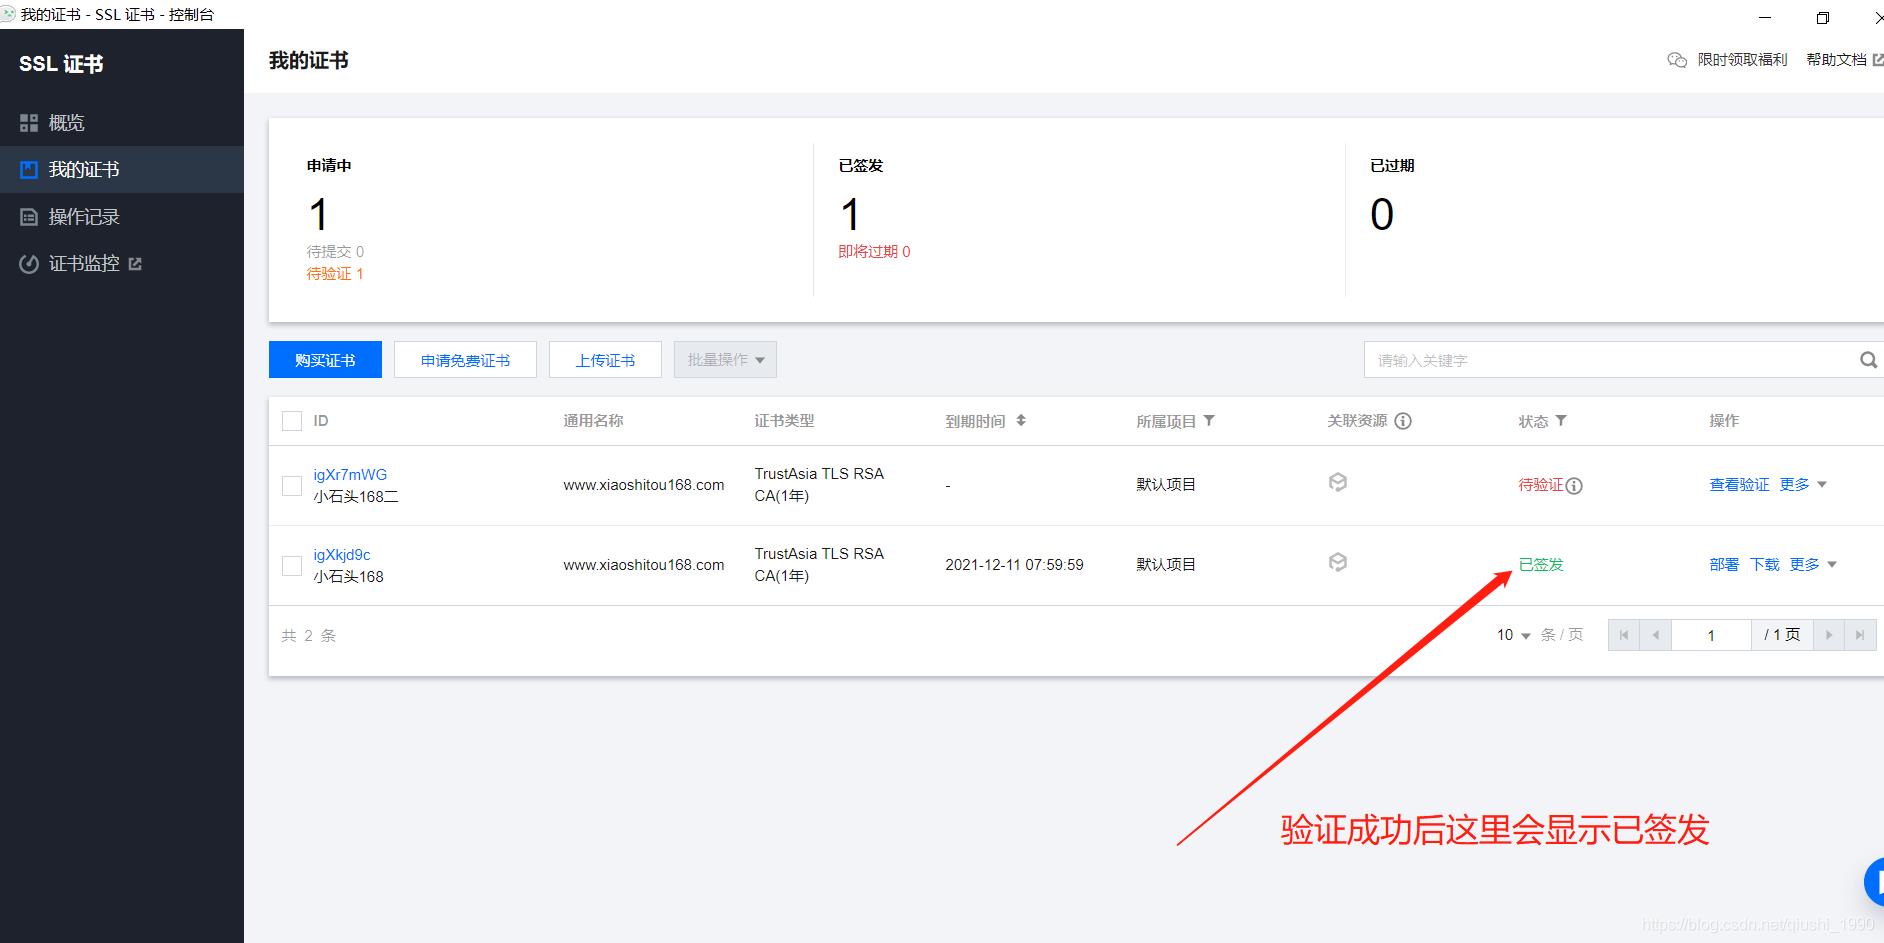The width and height of the screenshot is (1884, 943).
Task: Click 待验证 1 in the summary card
Action: coord(335,274)
